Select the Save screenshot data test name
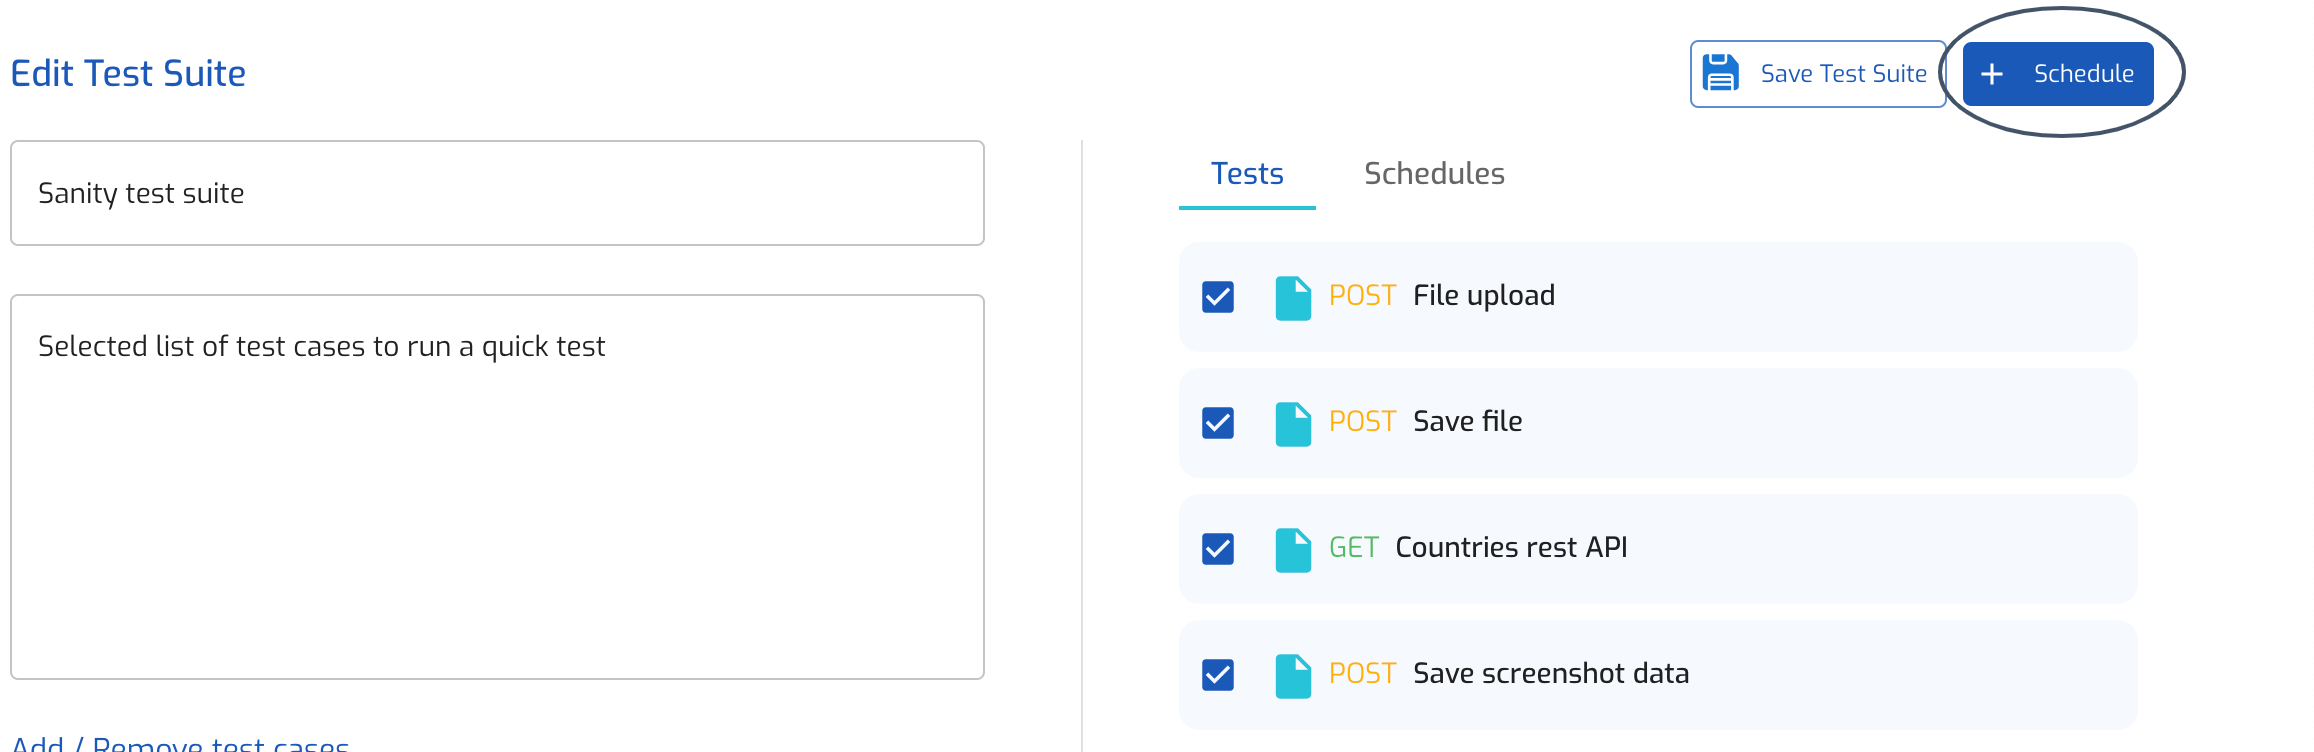Viewport: 2314px width, 752px height. [1550, 674]
